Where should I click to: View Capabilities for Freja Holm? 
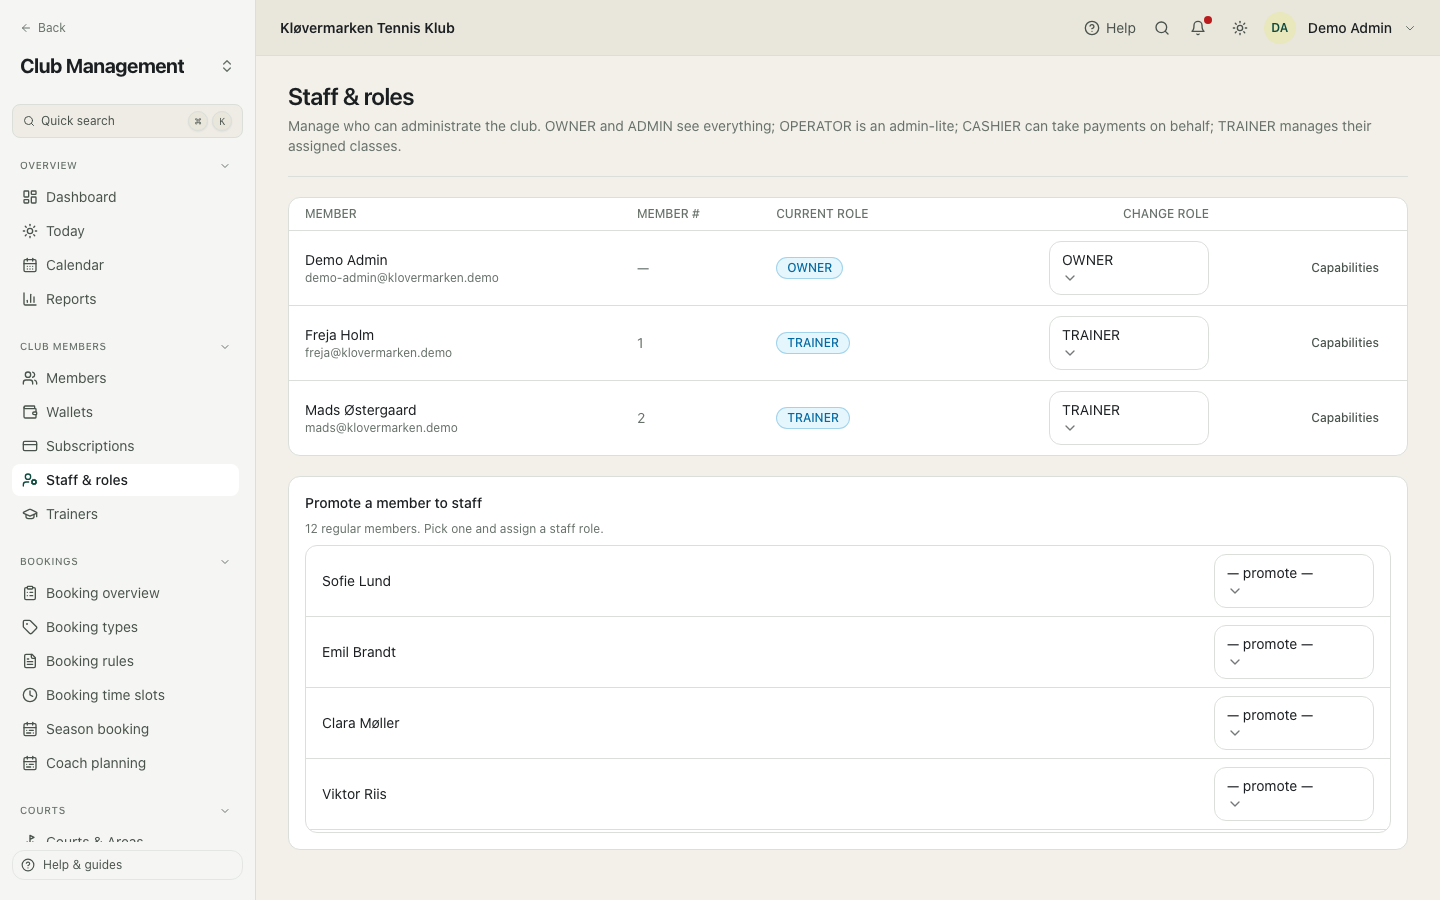(x=1345, y=343)
